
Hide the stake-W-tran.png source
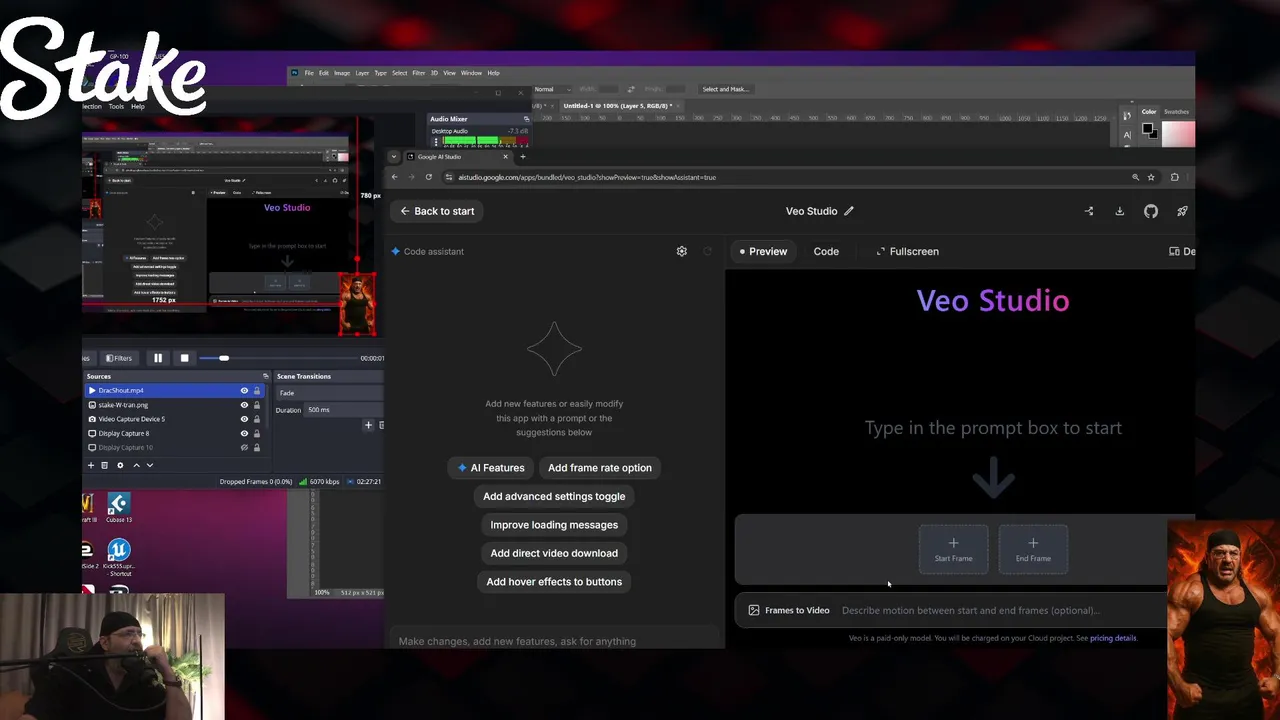tap(244, 405)
